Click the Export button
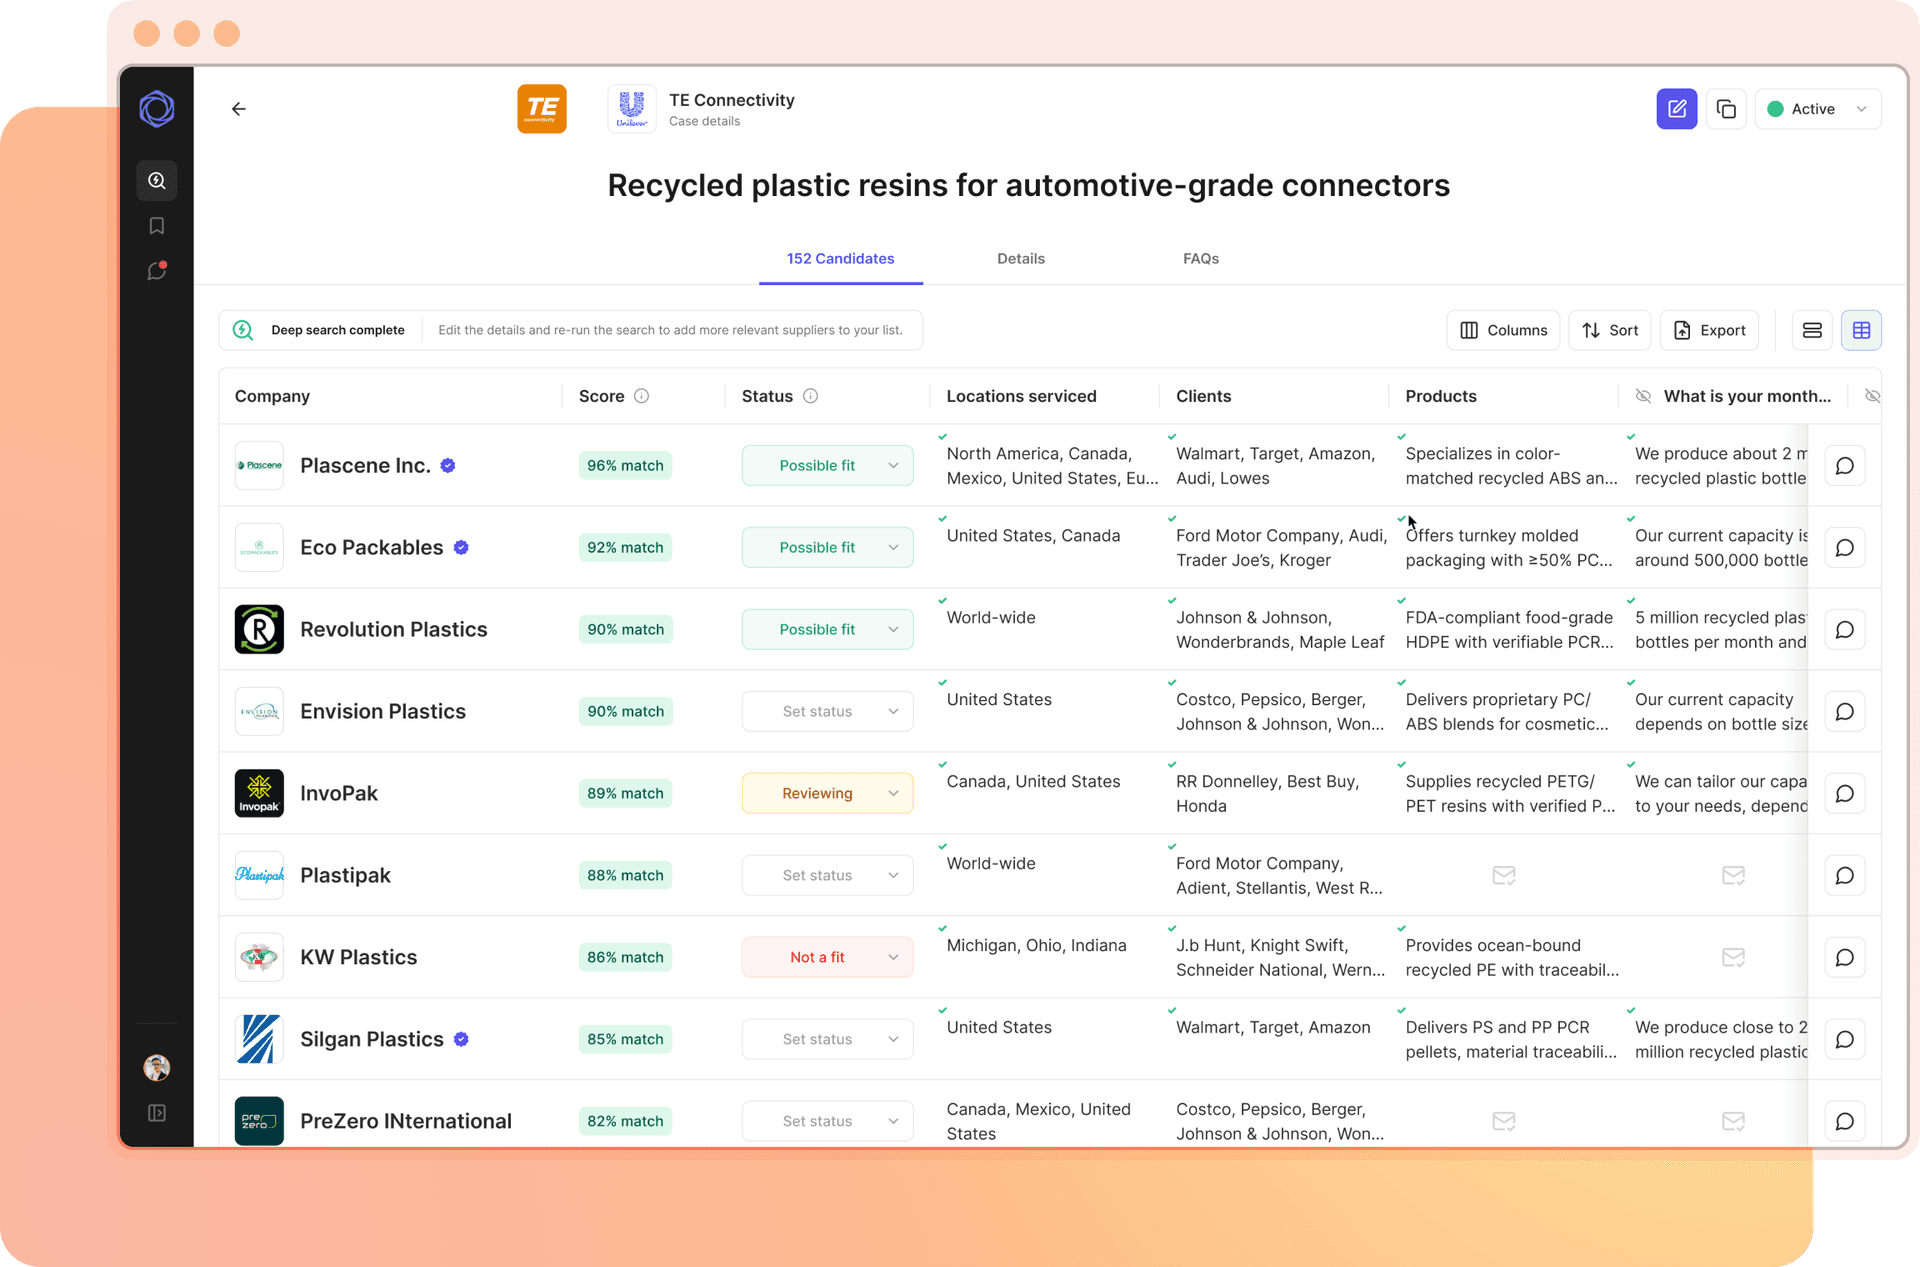 tap(1709, 330)
